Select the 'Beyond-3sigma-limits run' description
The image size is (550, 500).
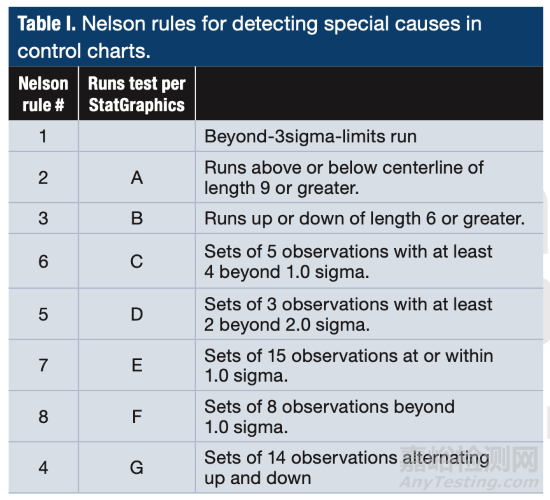[310, 136]
